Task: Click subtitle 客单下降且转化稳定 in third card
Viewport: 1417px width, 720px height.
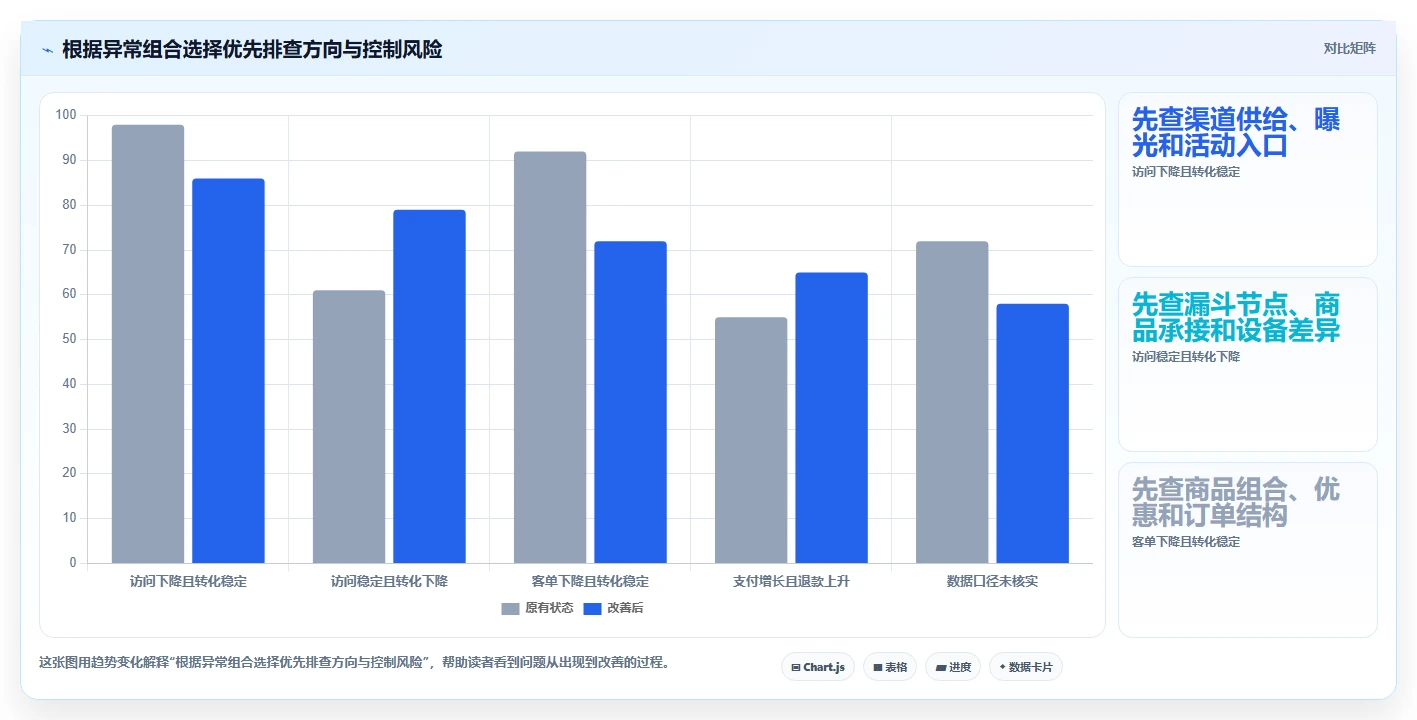Action: click(1186, 542)
